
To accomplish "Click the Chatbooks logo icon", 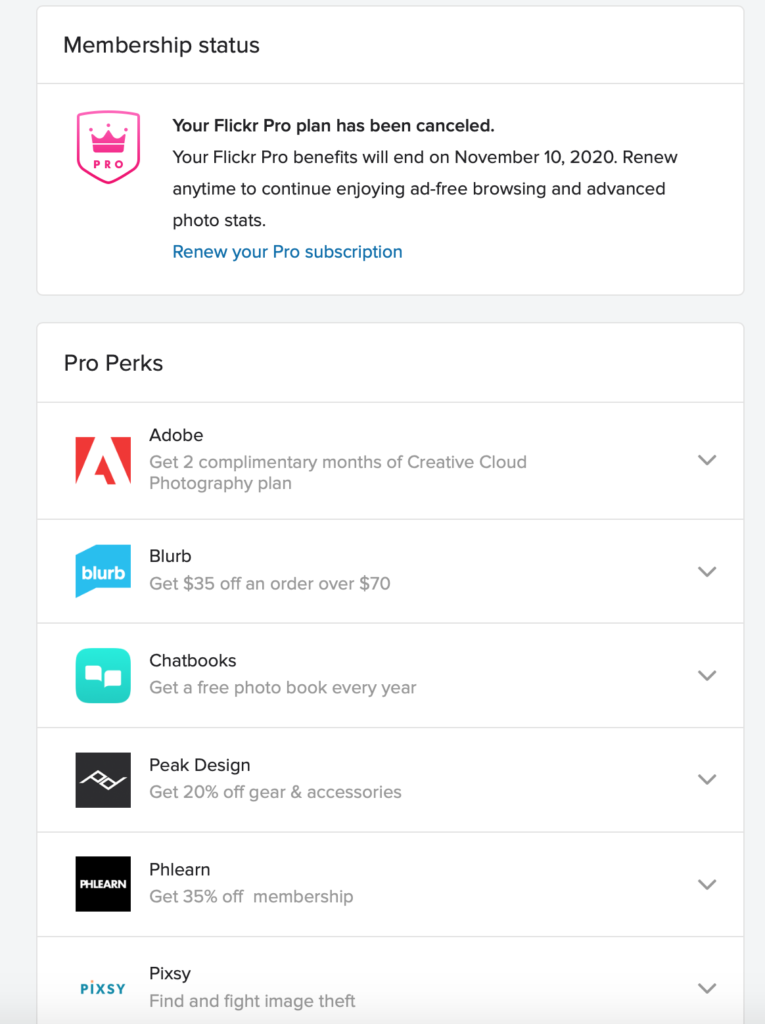I will 103,675.
